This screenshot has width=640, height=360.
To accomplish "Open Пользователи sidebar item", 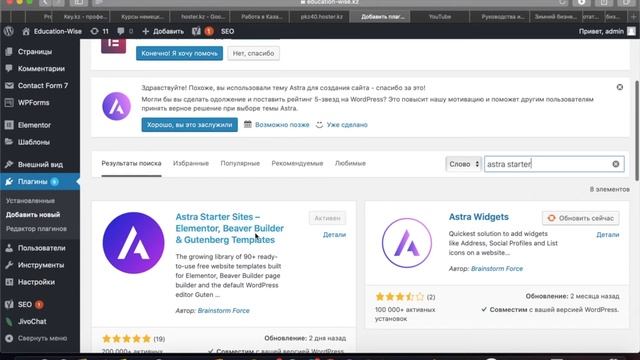I will [x=41, y=248].
